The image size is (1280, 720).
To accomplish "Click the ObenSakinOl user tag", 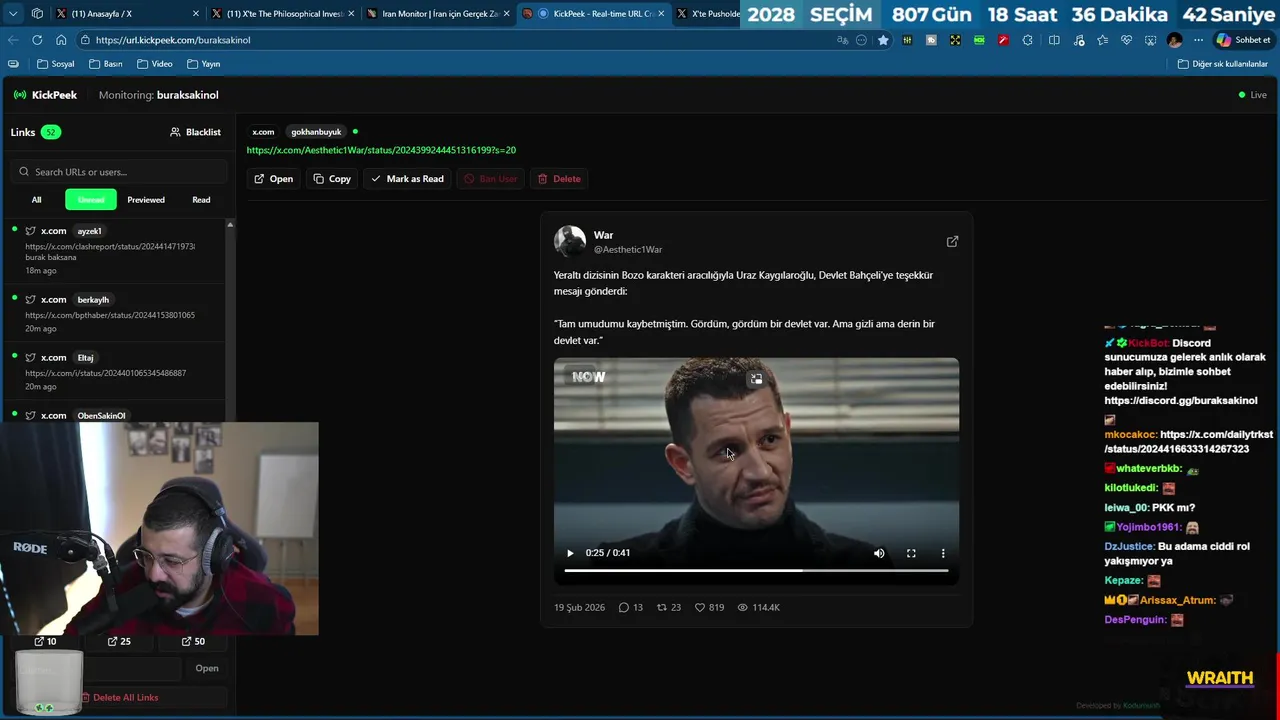I will pyautogui.click(x=102, y=415).
